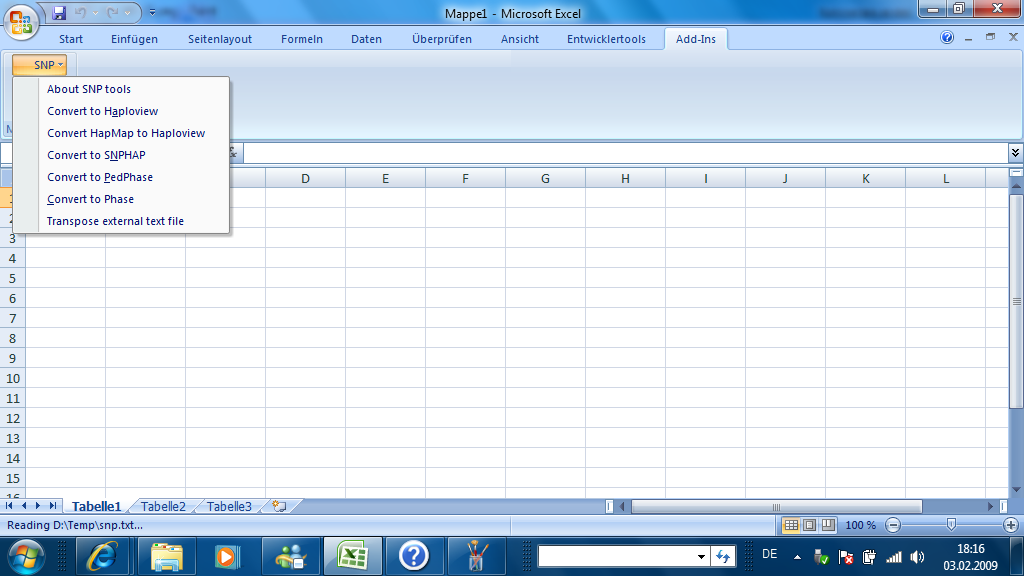Choose Convert to PedPhase menu entry
The width and height of the screenshot is (1024, 576).
click(x=100, y=177)
